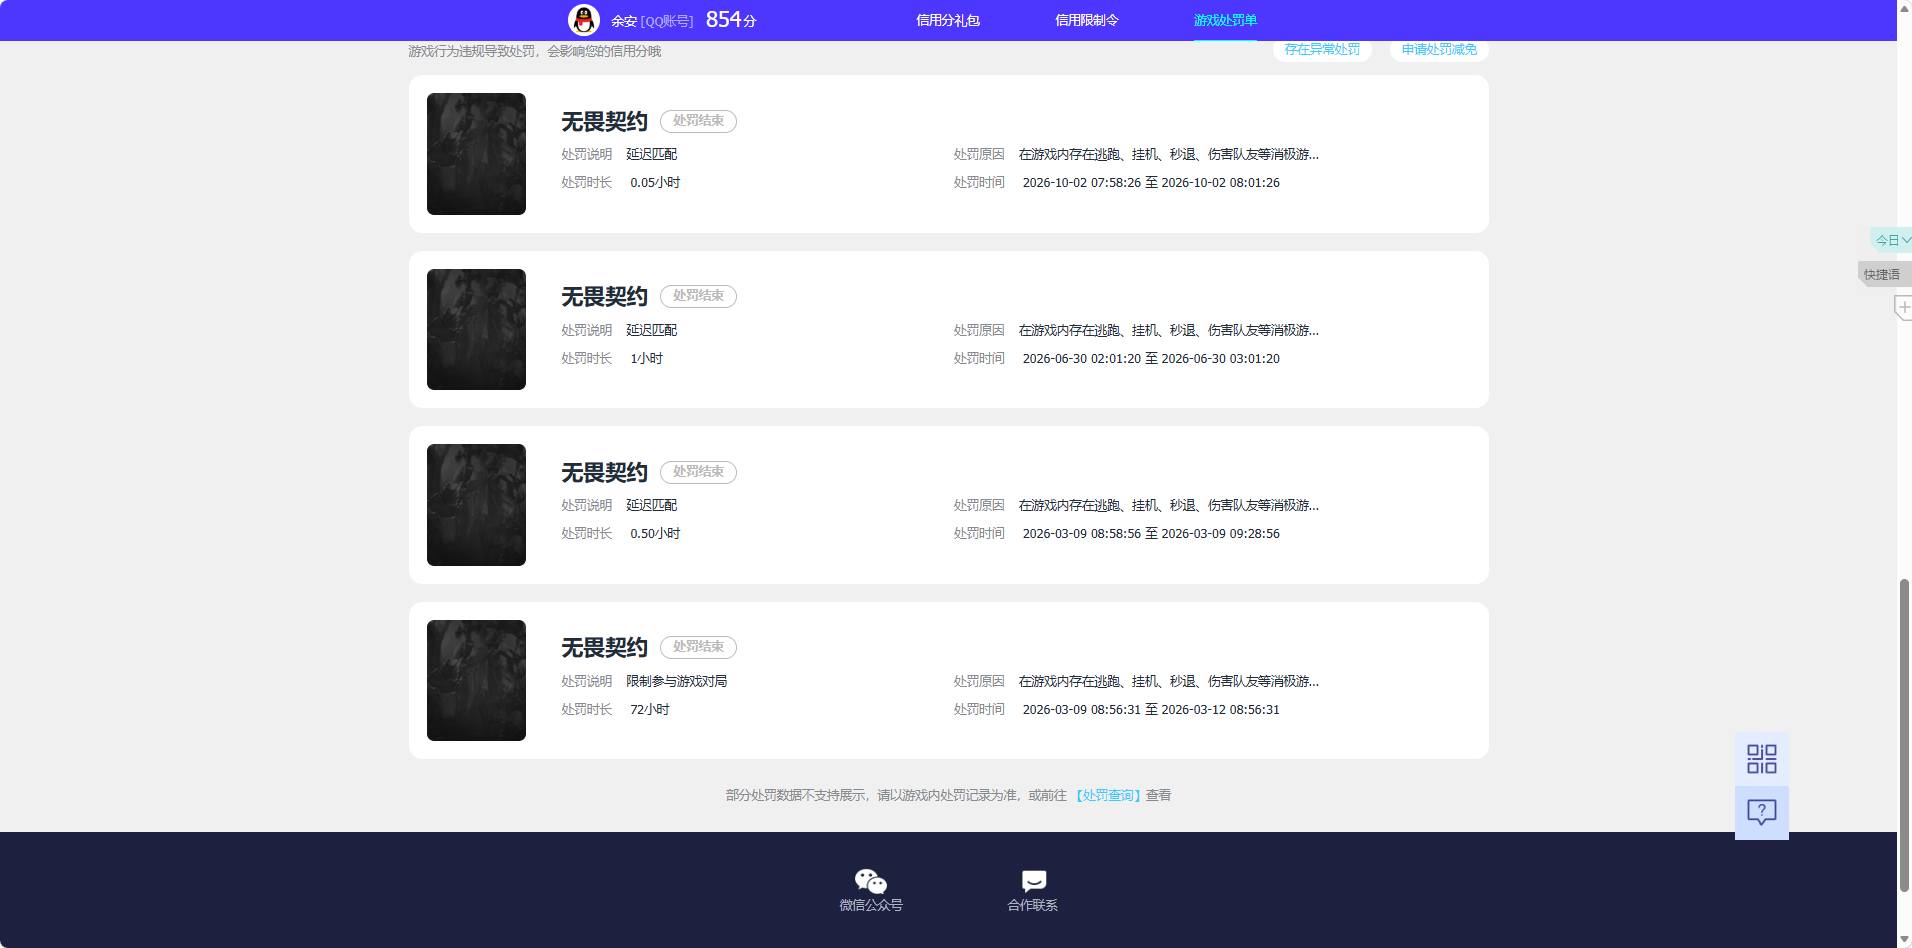
Task: Open the 快捷语 side tab
Action: coord(1883,274)
